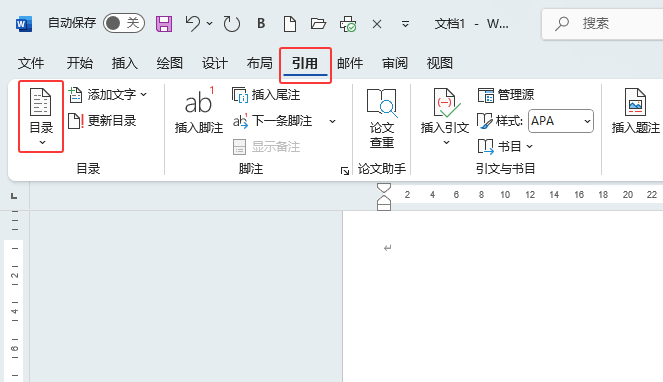
Task: Open a file with the folder icon
Action: click(x=318, y=24)
